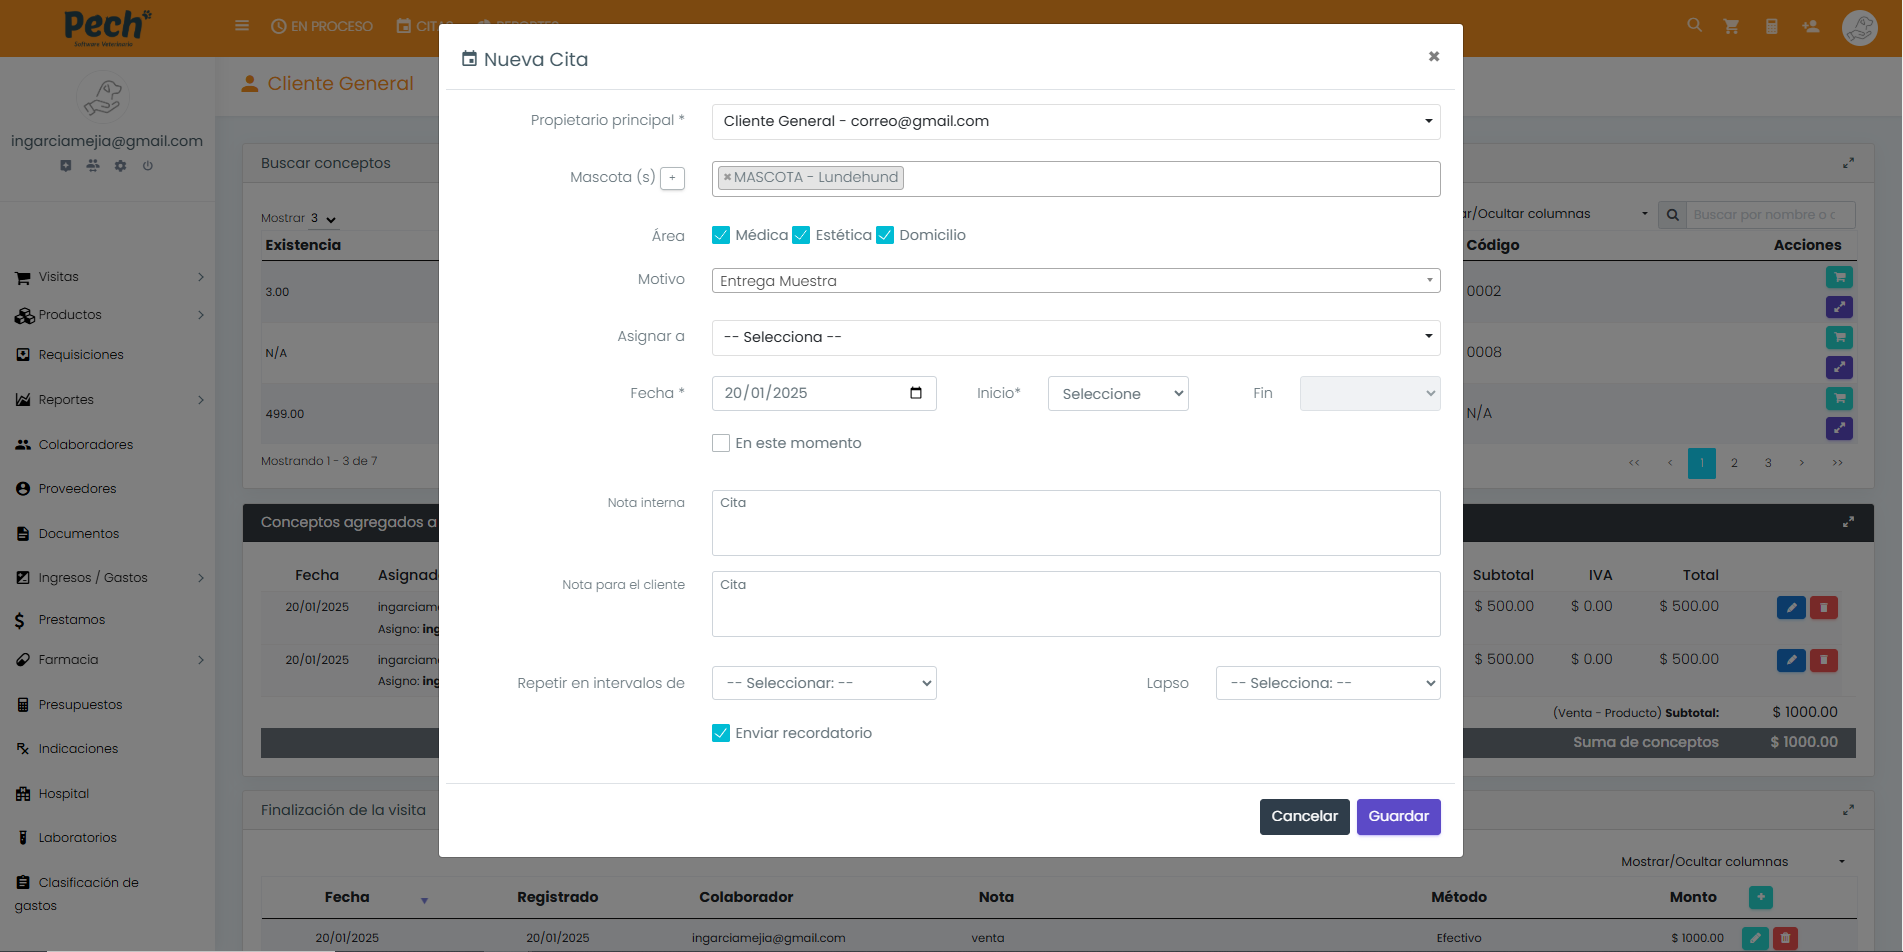Open the Hospital sidebar menu item
1903x952 pixels.
click(64, 794)
